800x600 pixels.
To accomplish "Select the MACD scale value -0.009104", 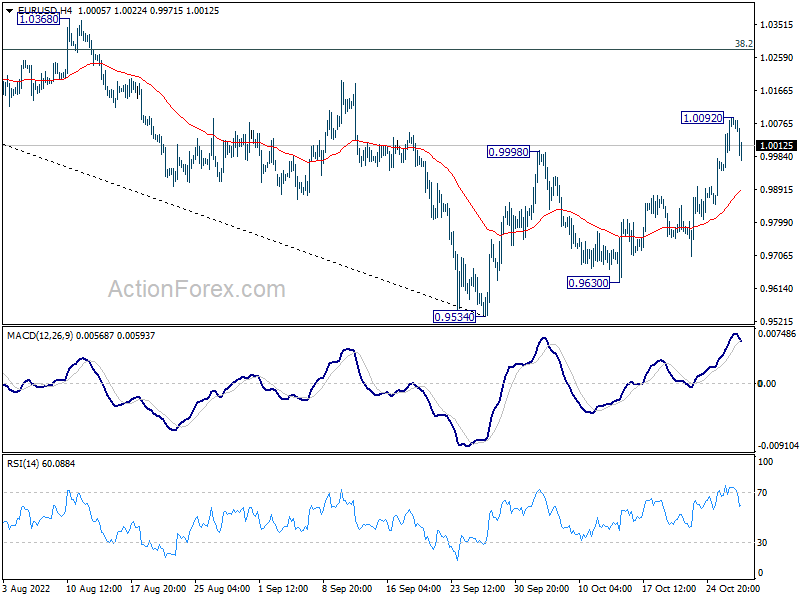I will [778, 446].
